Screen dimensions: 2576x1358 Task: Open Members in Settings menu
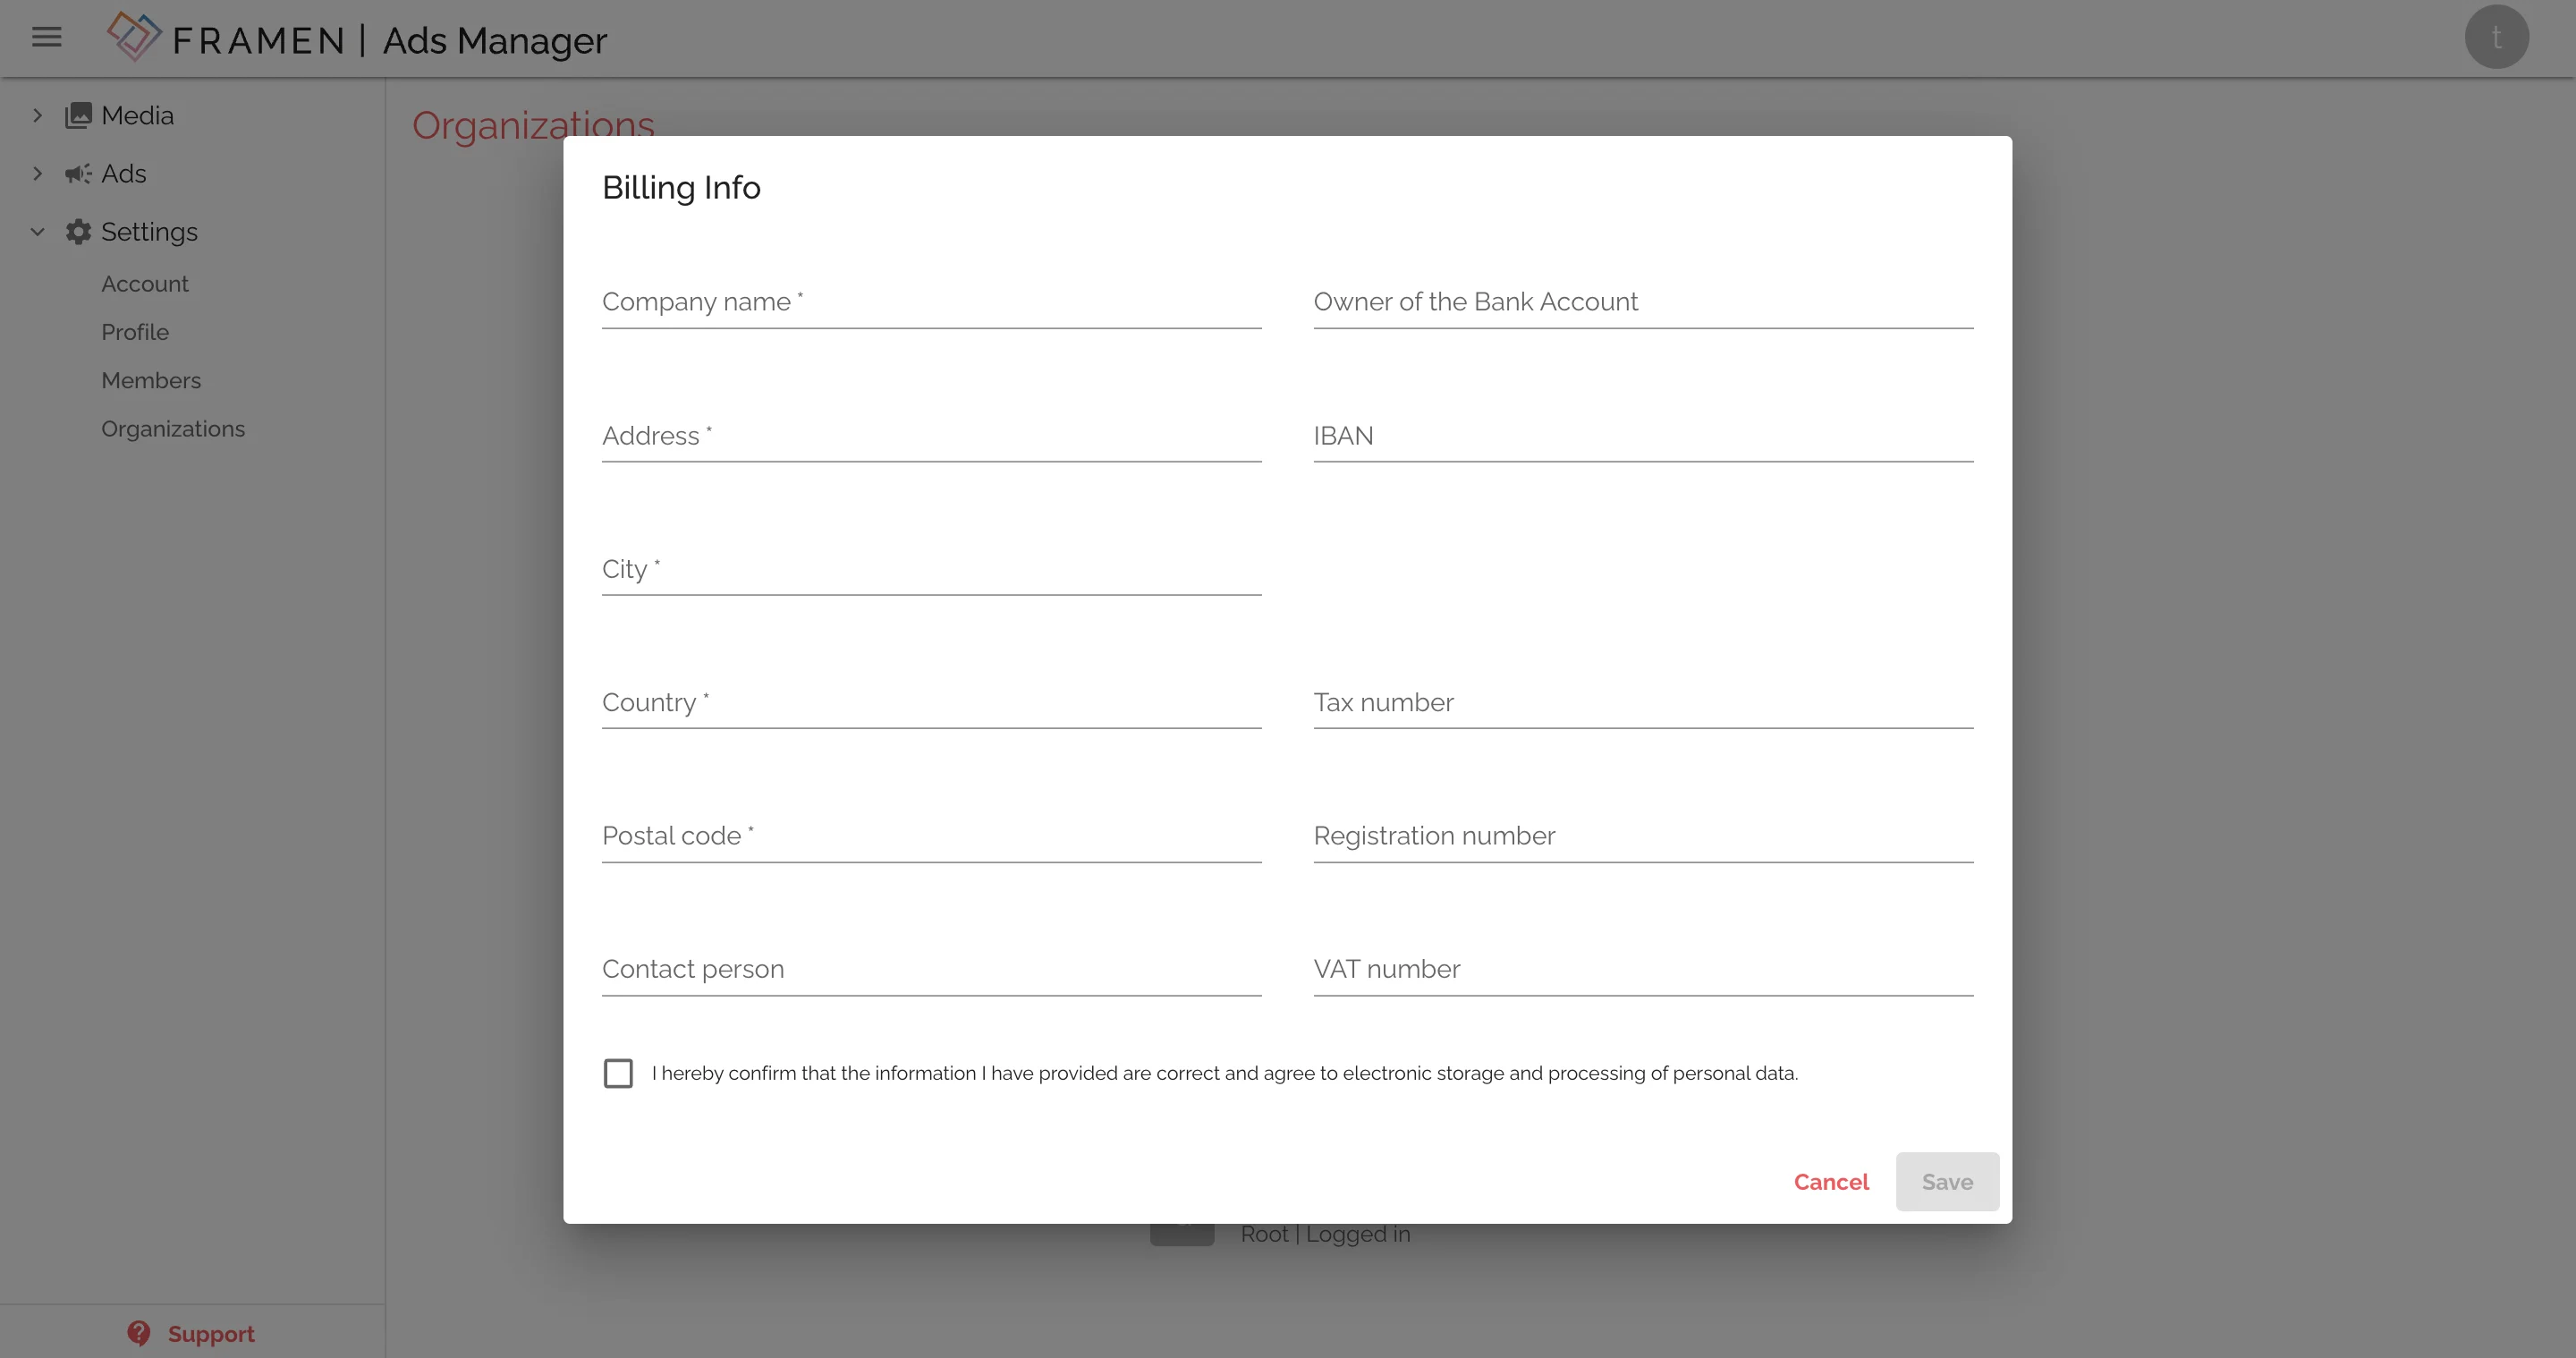click(151, 381)
